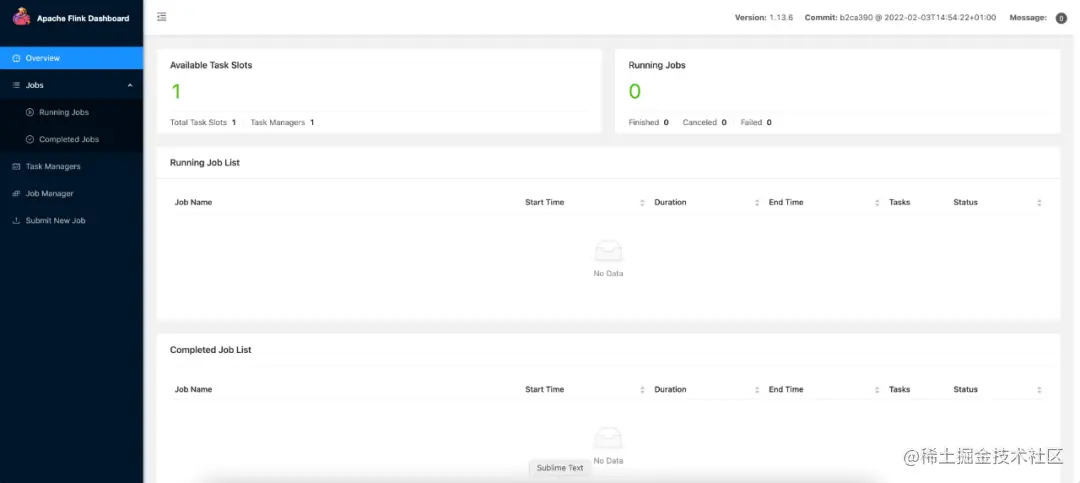The image size is (1080, 483).
Task: Click the Running Job List heading
Action: point(205,163)
